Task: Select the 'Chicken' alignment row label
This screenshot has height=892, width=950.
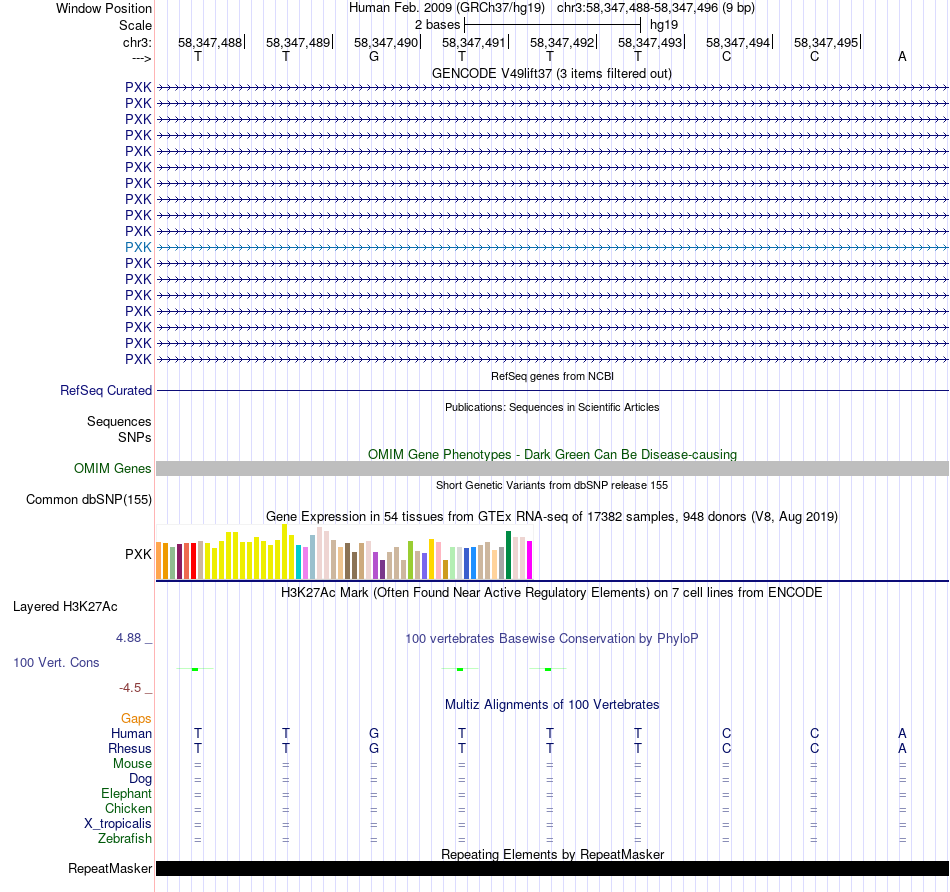Action: tap(128, 808)
